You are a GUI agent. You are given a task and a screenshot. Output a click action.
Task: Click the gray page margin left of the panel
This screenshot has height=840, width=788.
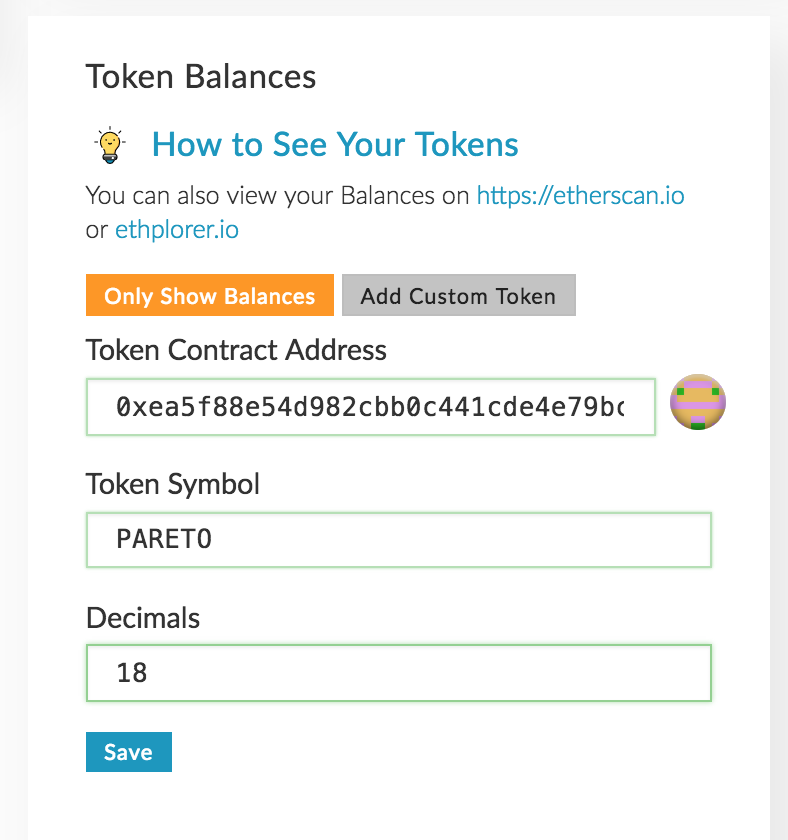click(x=13, y=400)
